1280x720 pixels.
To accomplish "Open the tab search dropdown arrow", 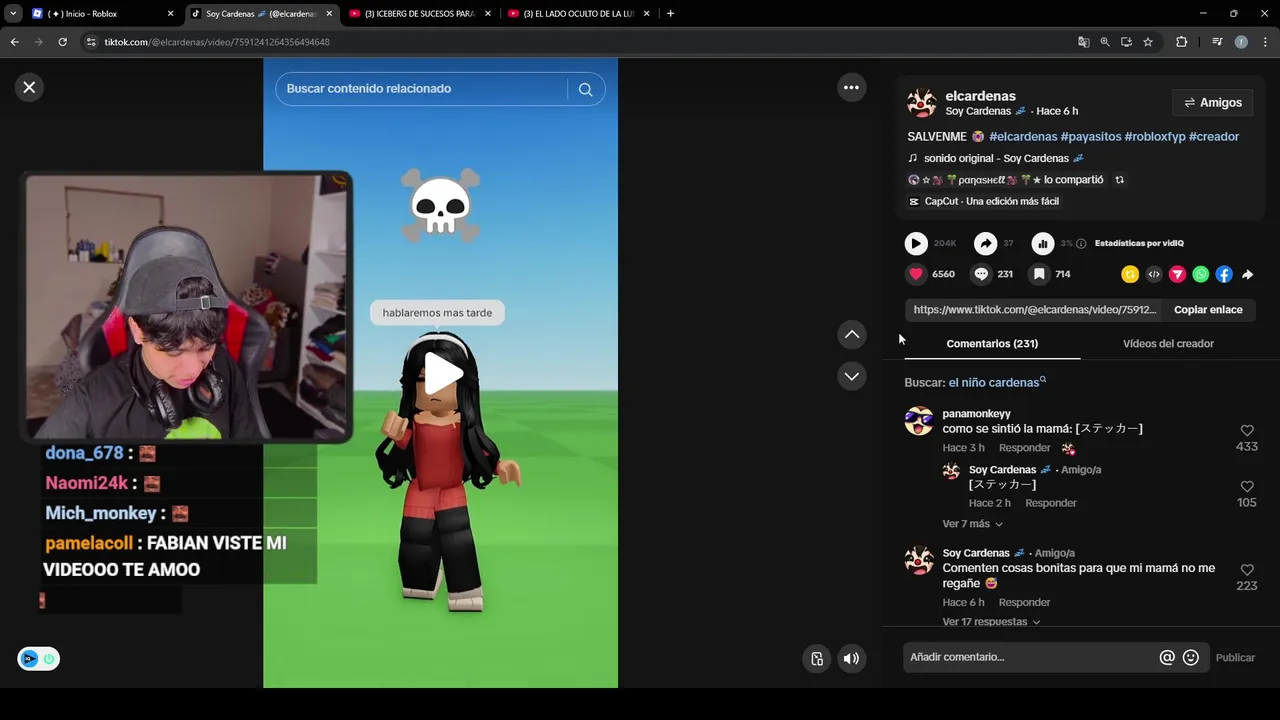I will point(12,14).
